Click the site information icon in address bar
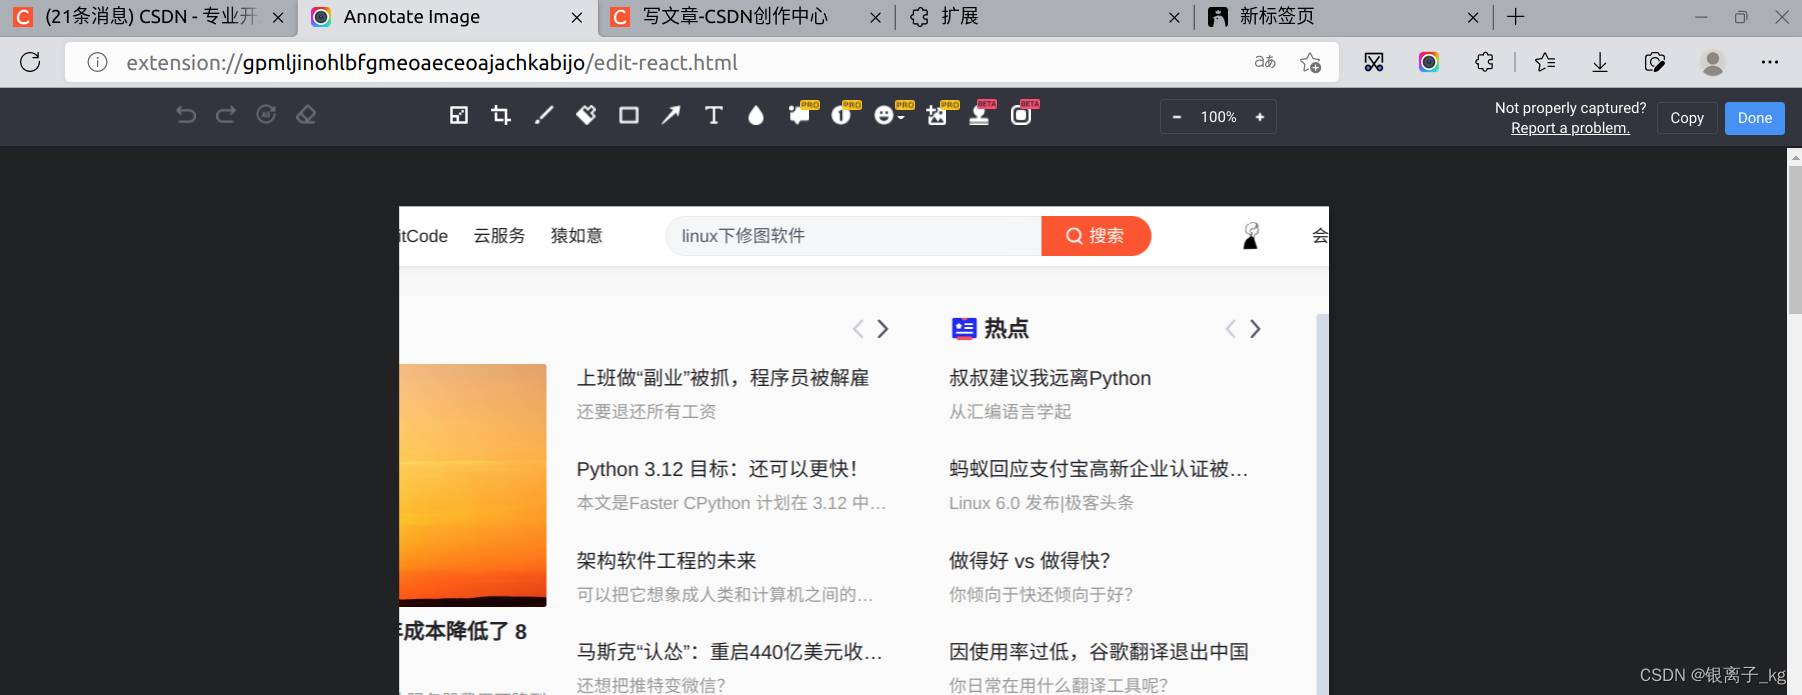The width and height of the screenshot is (1802, 695). click(97, 62)
